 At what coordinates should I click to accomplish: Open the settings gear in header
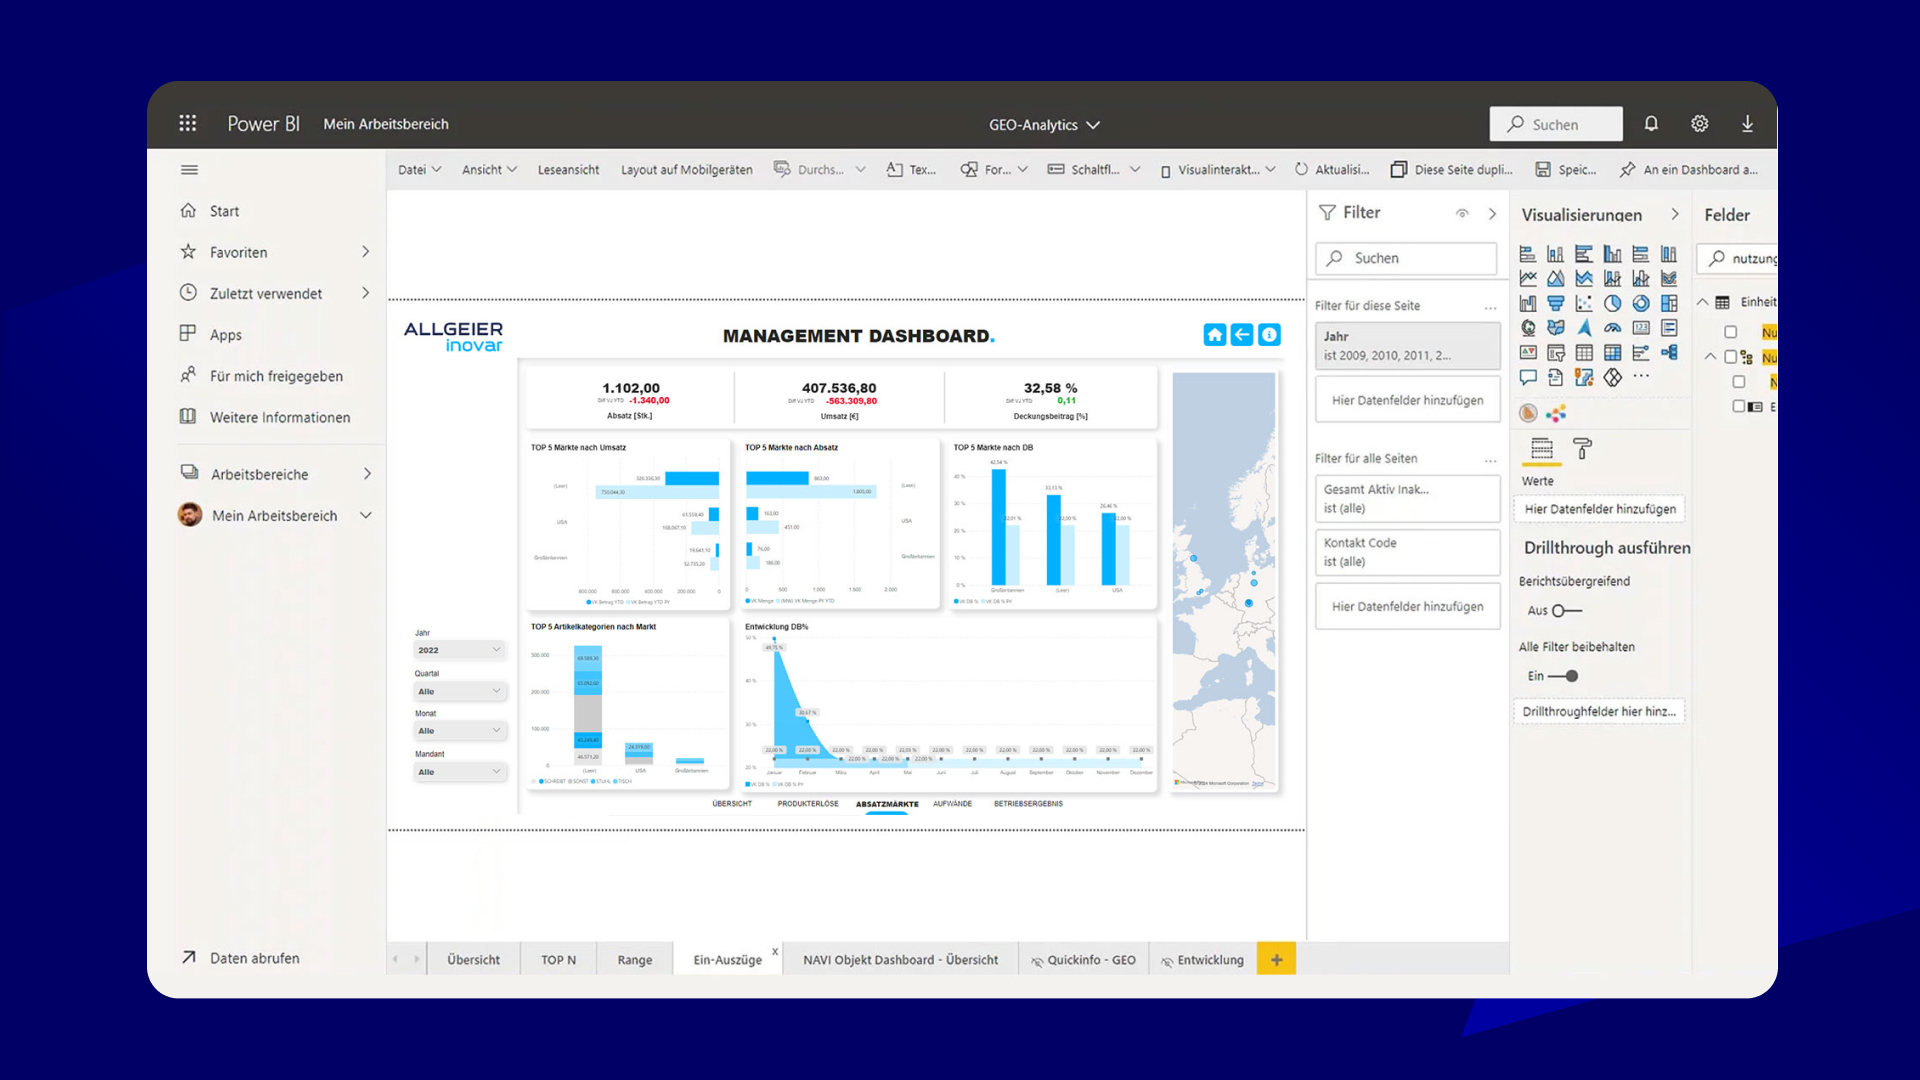pos(1699,123)
